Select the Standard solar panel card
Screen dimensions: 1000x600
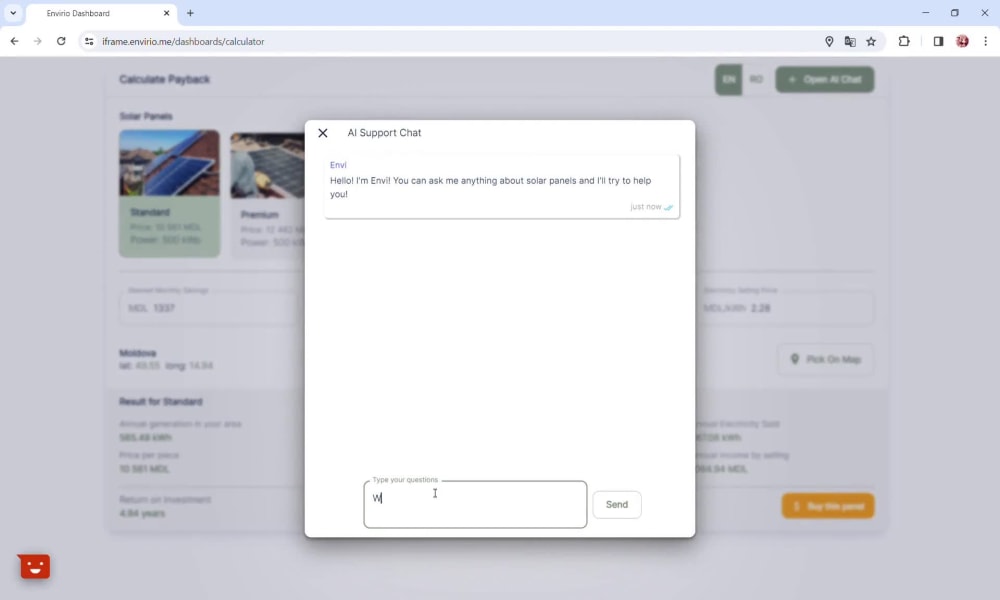pos(169,193)
